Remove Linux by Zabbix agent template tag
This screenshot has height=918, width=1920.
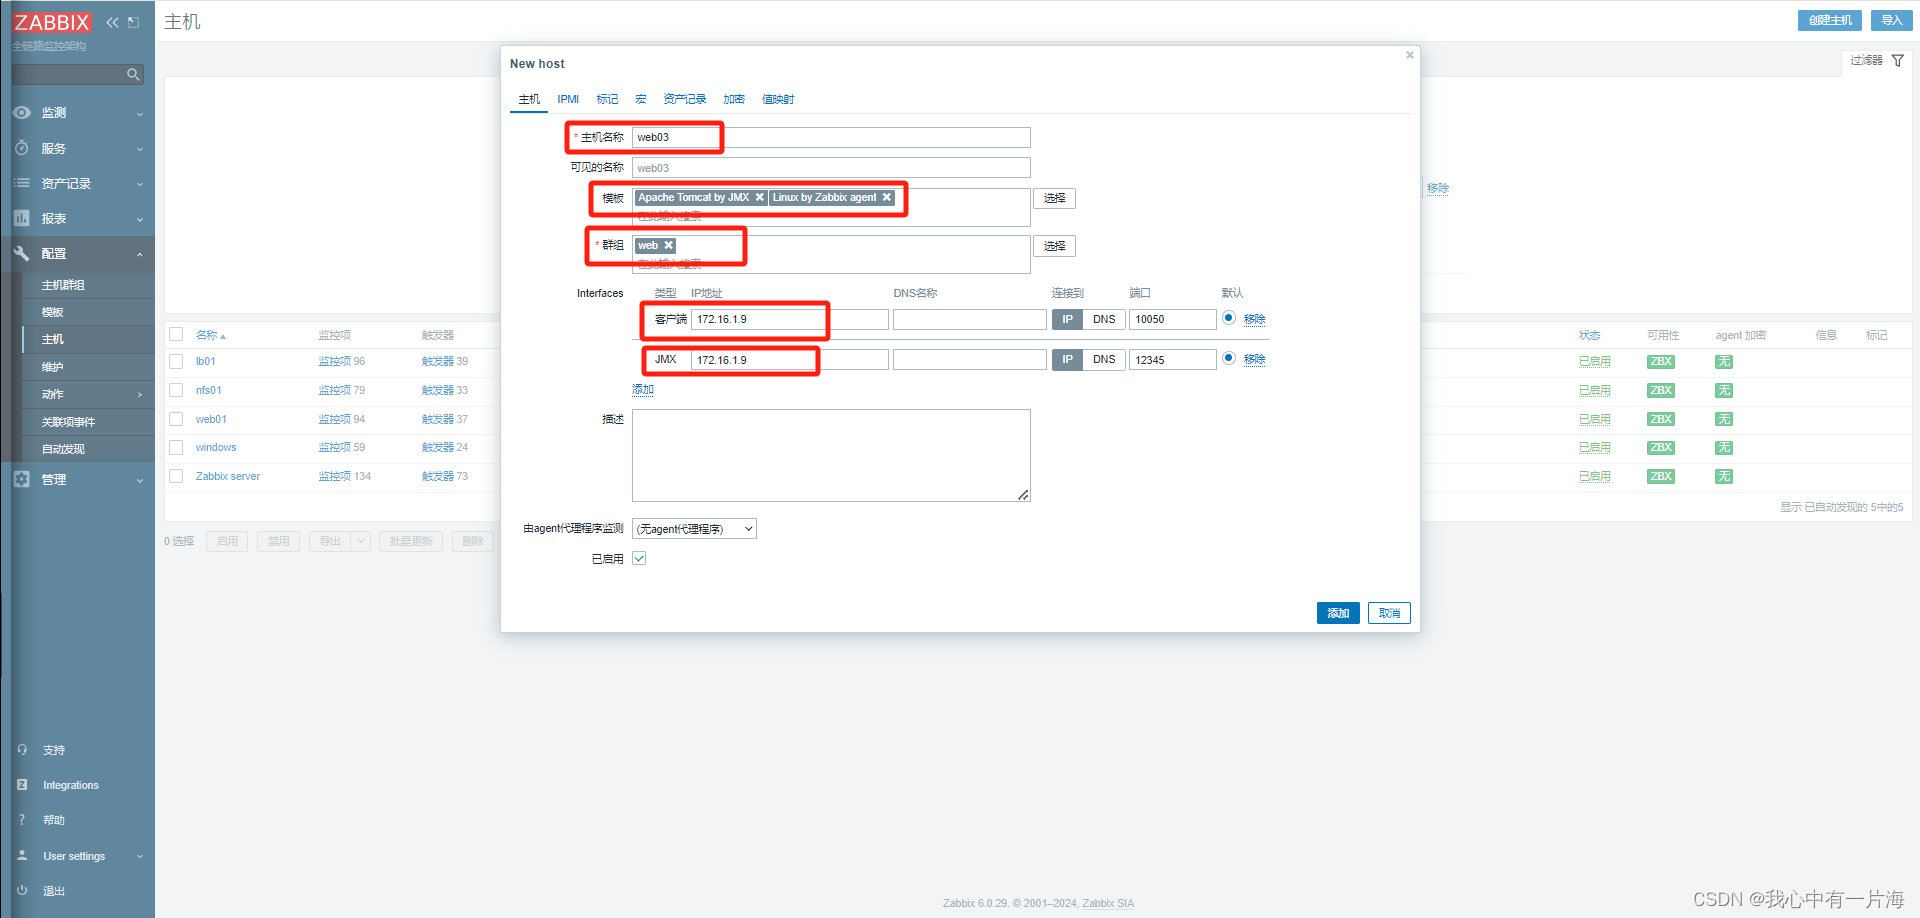[x=886, y=198]
